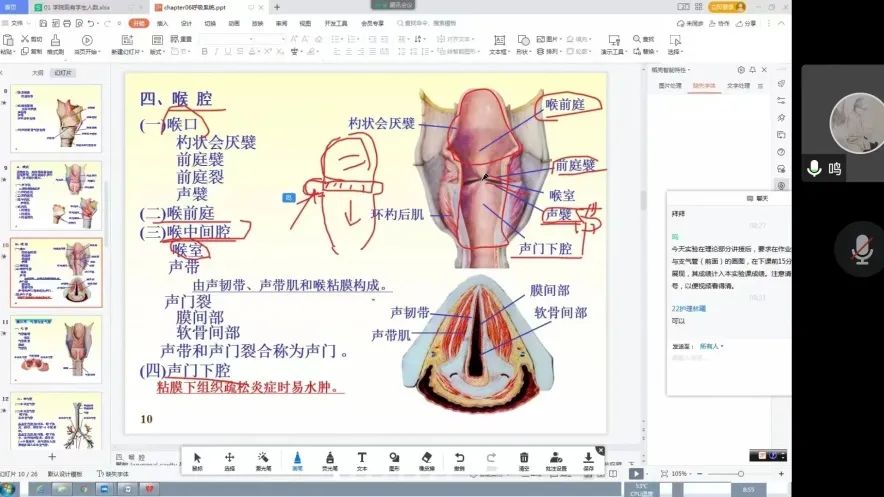Select the mouse pointer annotation tool
This screenshot has width=884, height=497.
197,460
